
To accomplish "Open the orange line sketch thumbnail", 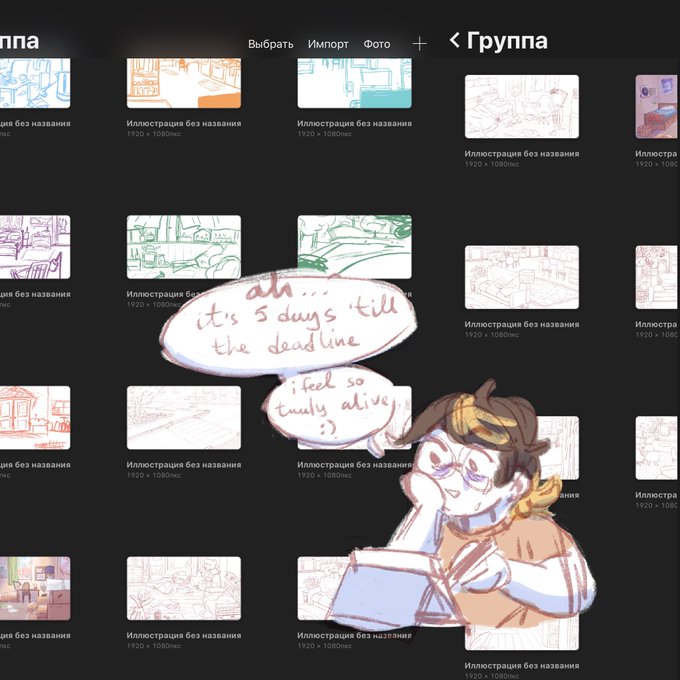I will 184,83.
